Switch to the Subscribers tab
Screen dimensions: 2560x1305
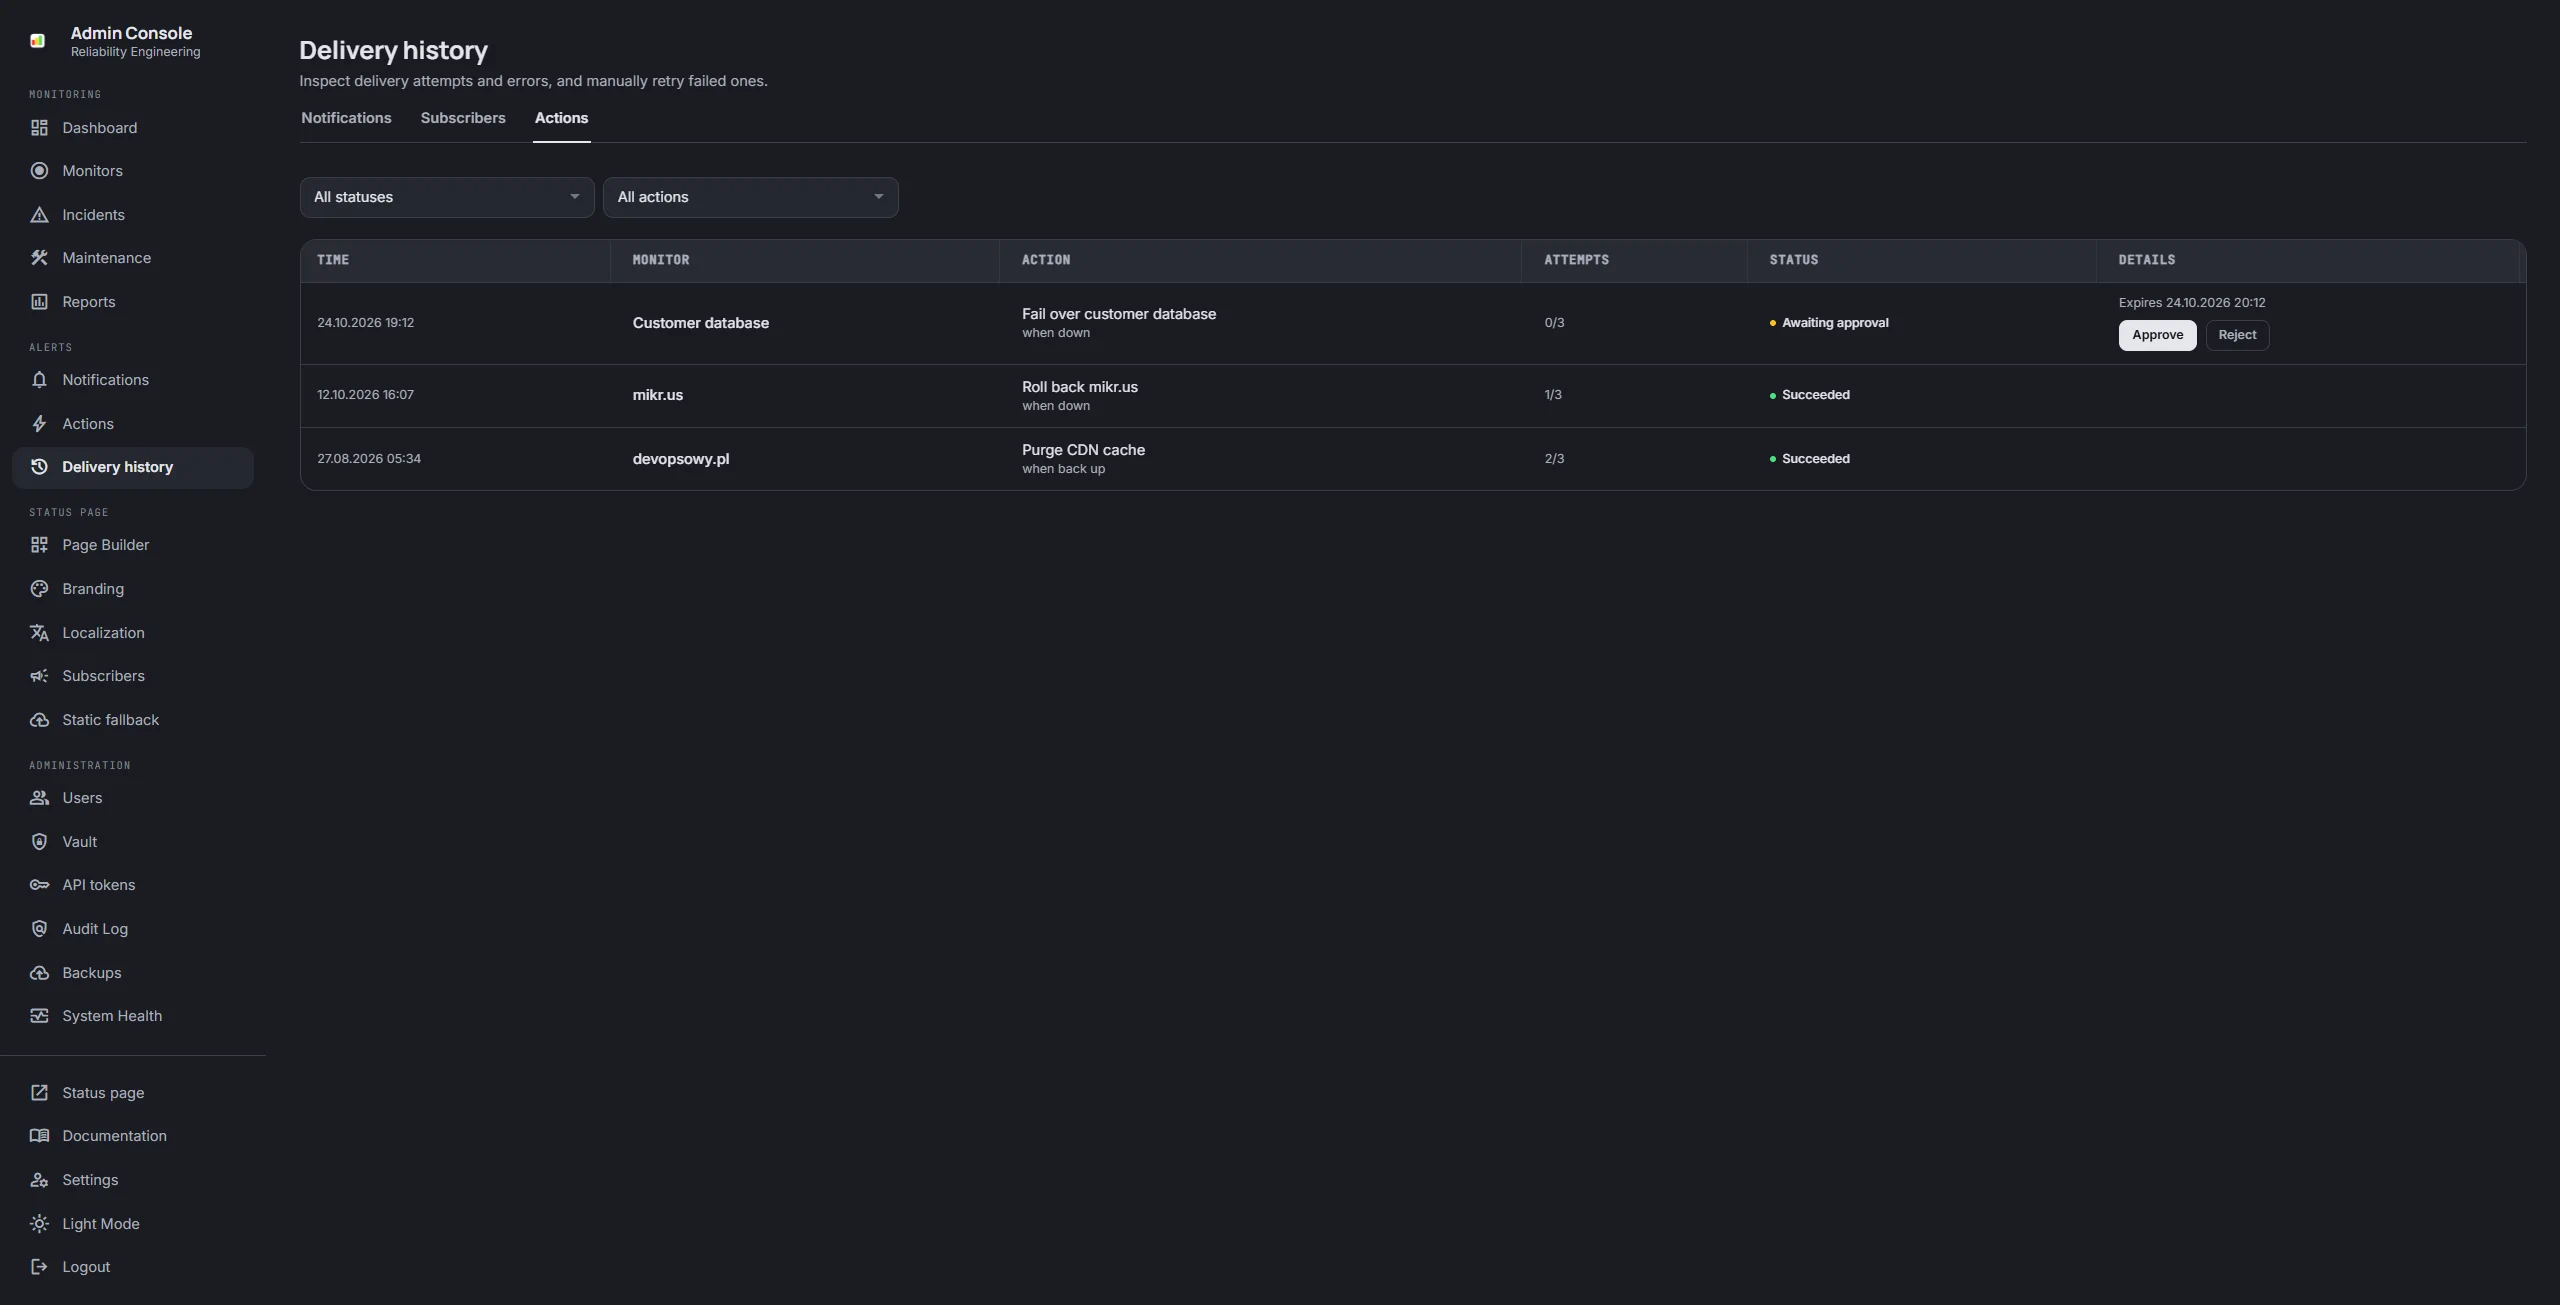[463, 118]
